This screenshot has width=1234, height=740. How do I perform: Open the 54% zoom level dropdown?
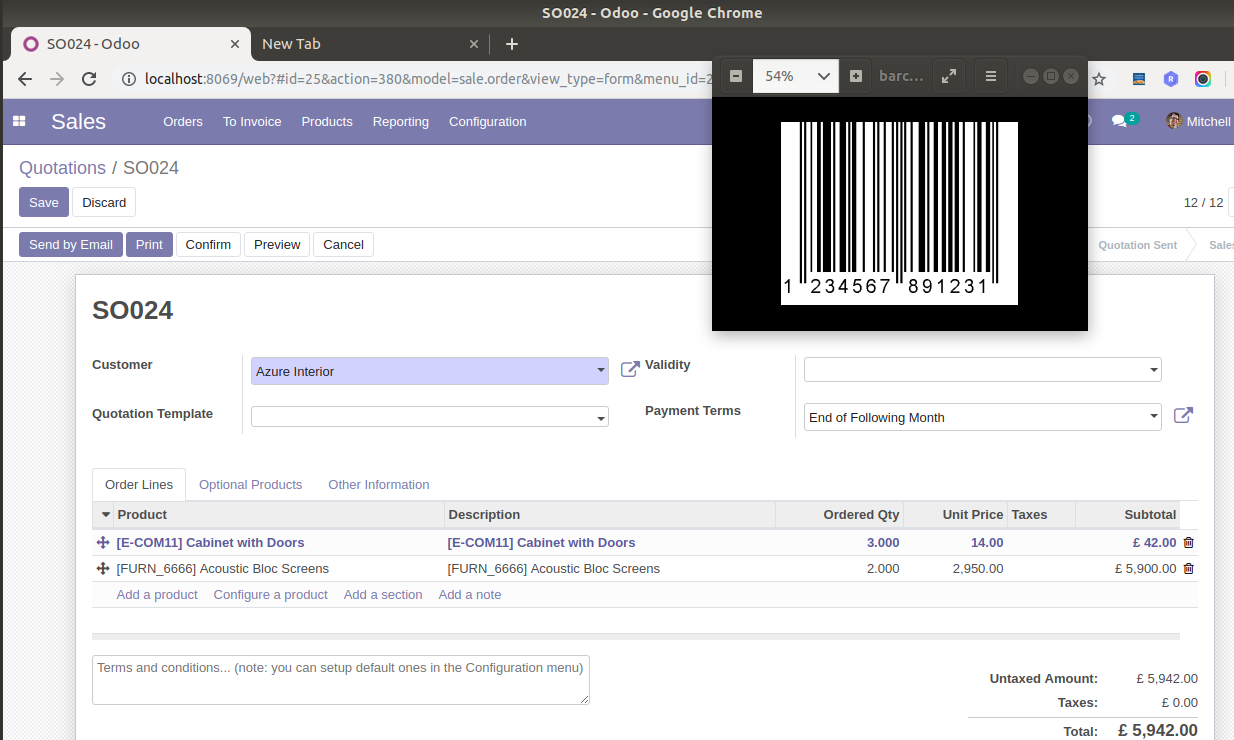pos(794,76)
